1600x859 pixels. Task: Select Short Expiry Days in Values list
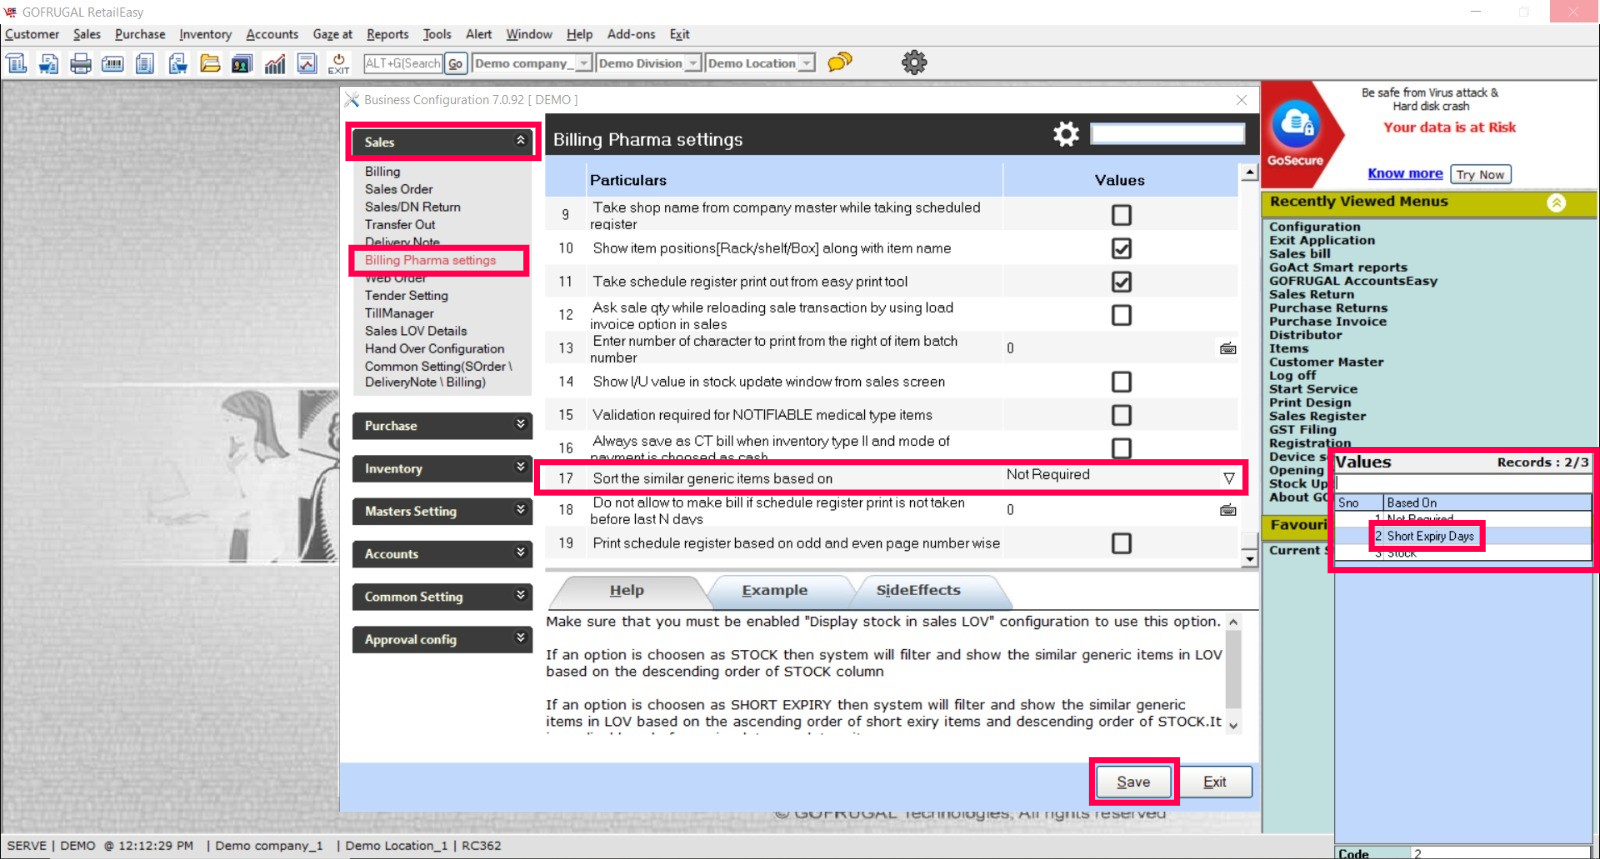(1429, 536)
